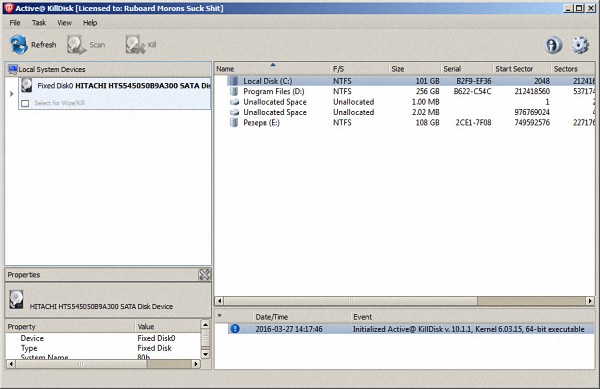Image resolution: width=600 pixels, height=389 pixels.
Task: Sort by Sectors column header
Action: [573, 69]
